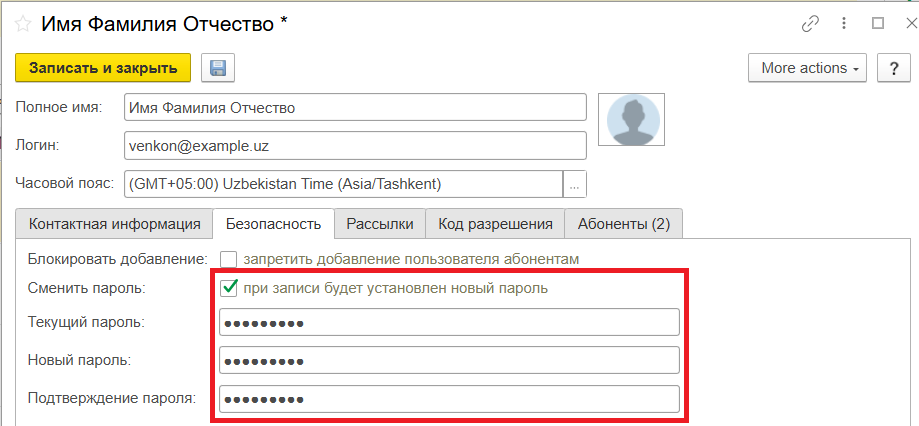Viewport: 919px width, 426px height.
Task: Enable the block adding user to subscribers checkbox
Action: click(229, 259)
